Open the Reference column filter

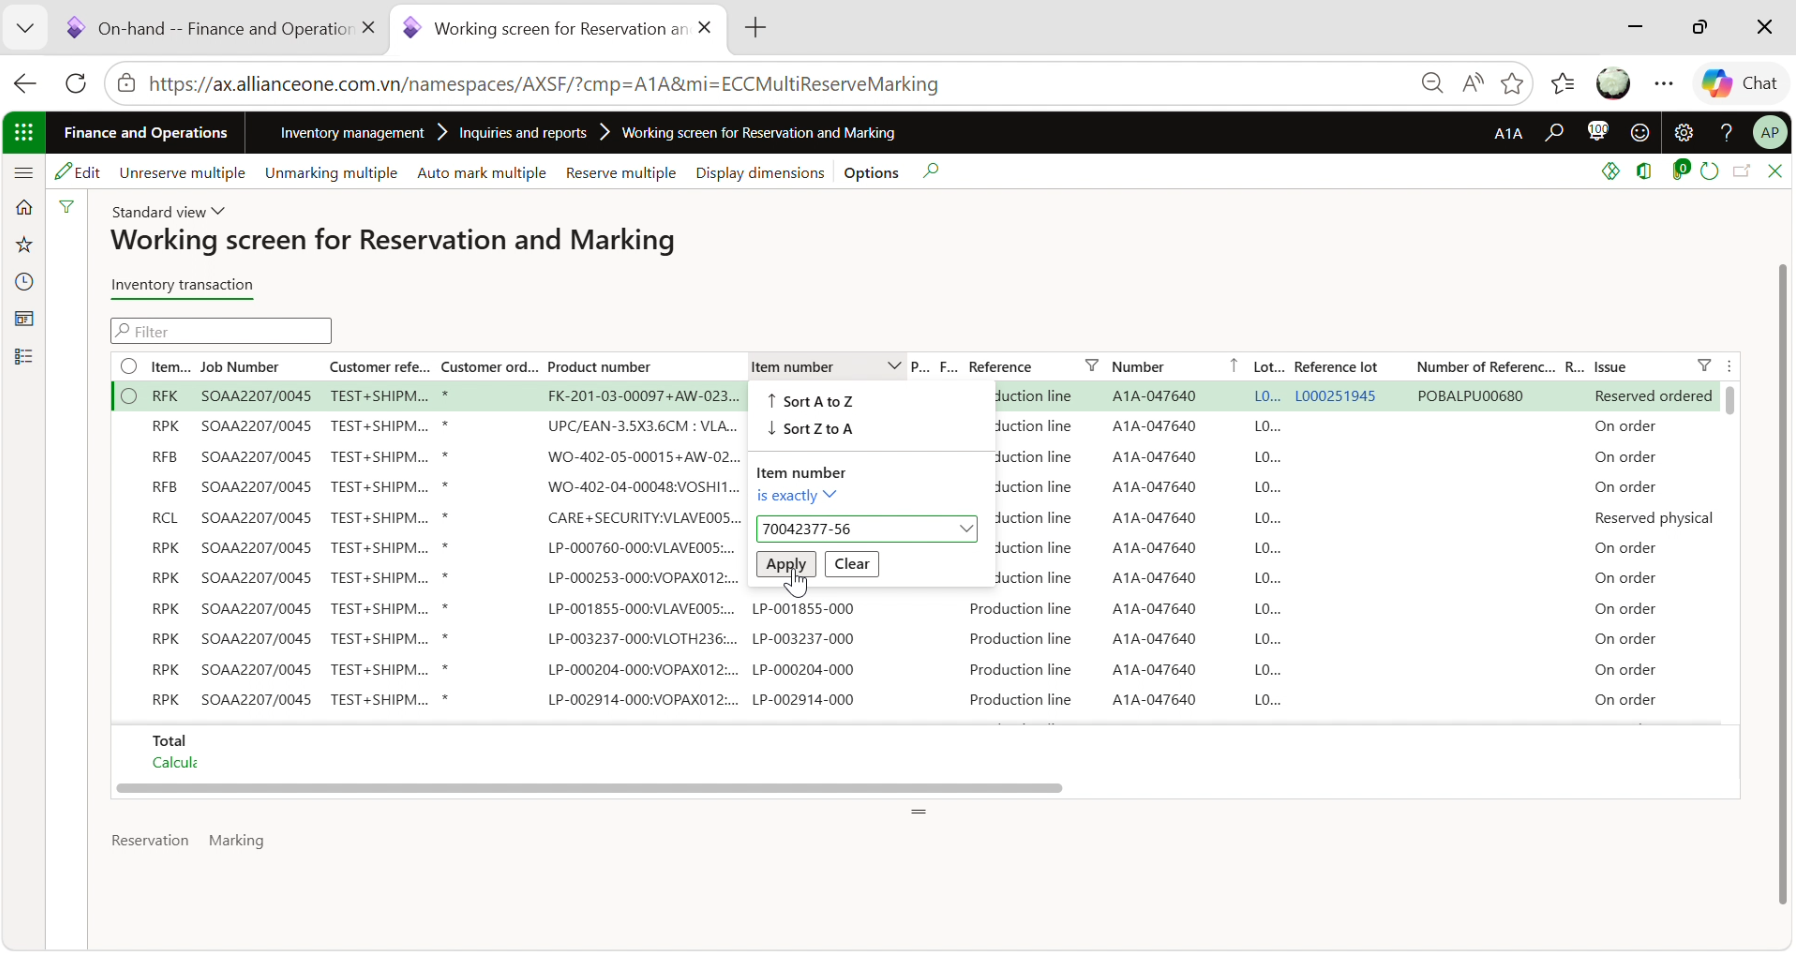coord(1092,366)
